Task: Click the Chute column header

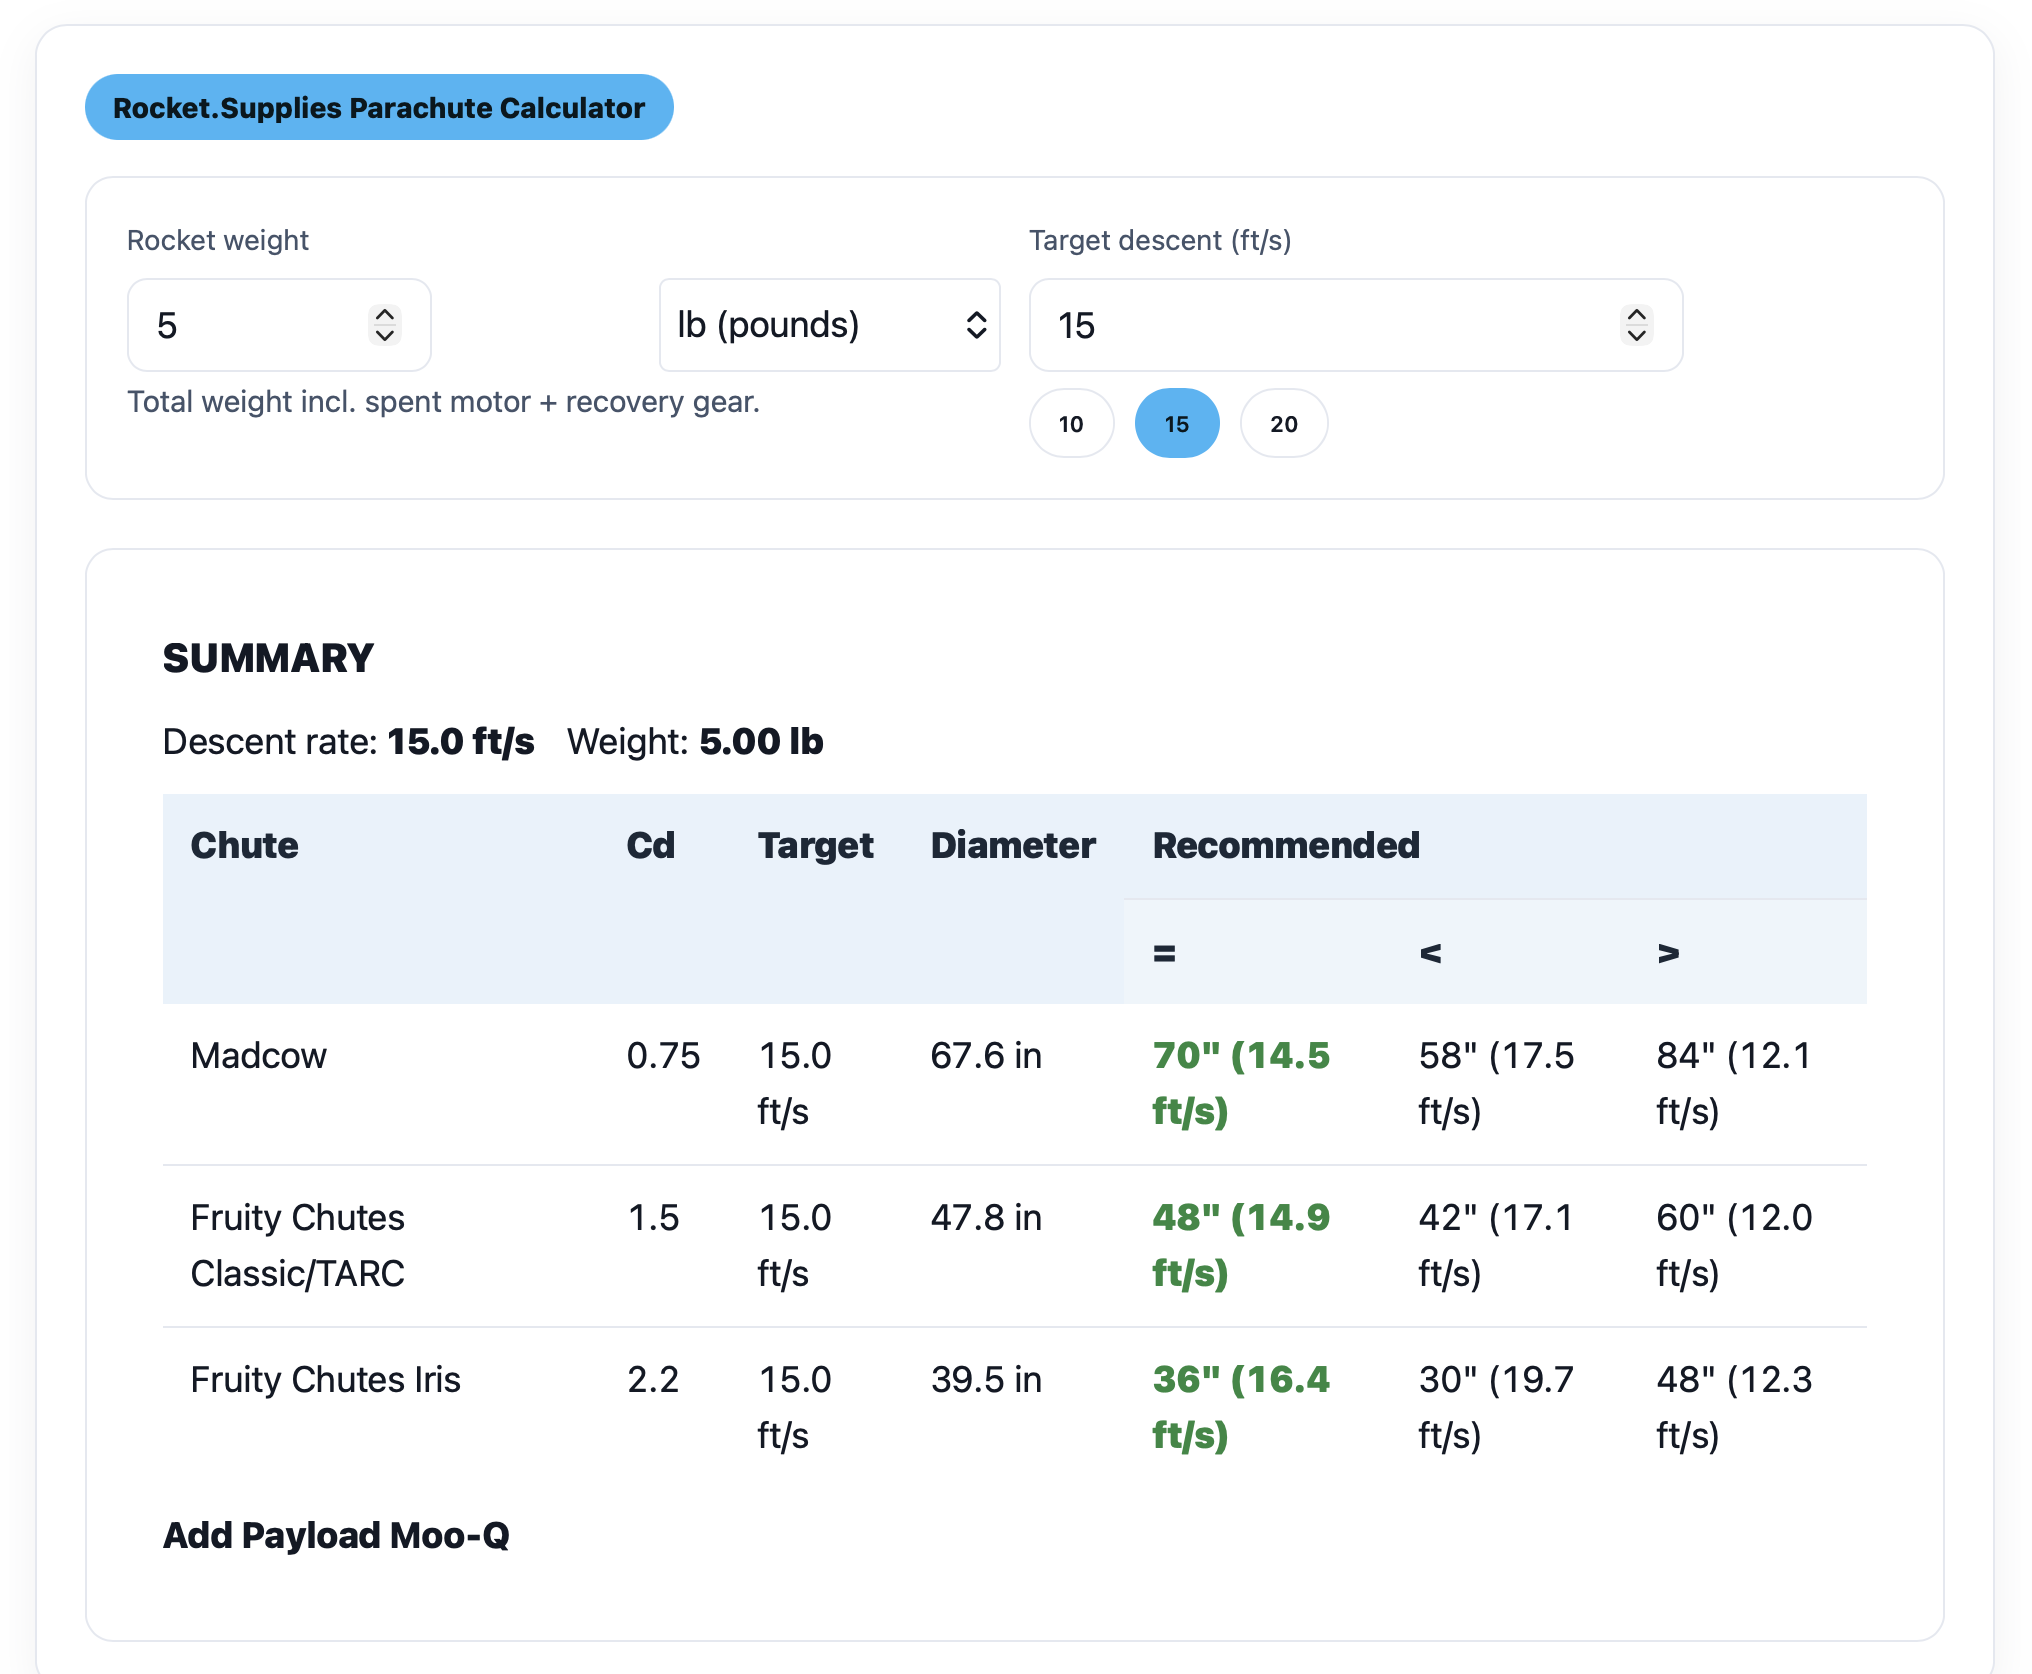Action: (x=244, y=846)
